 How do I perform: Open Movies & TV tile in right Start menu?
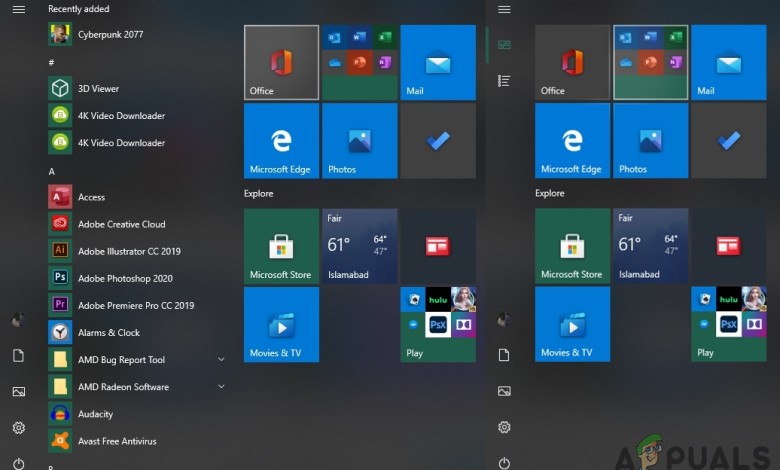[x=573, y=324]
